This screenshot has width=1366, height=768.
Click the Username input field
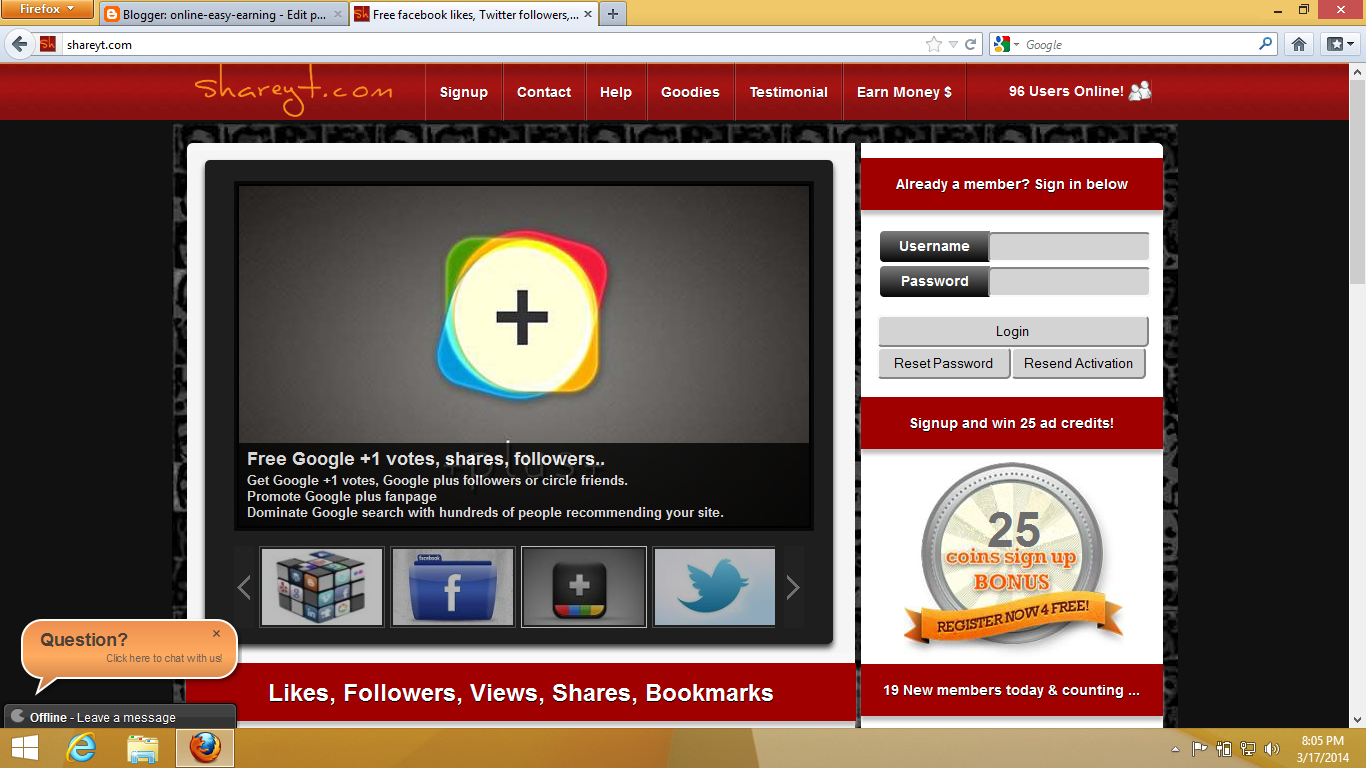pyautogui.click(x=1069, y=246)
